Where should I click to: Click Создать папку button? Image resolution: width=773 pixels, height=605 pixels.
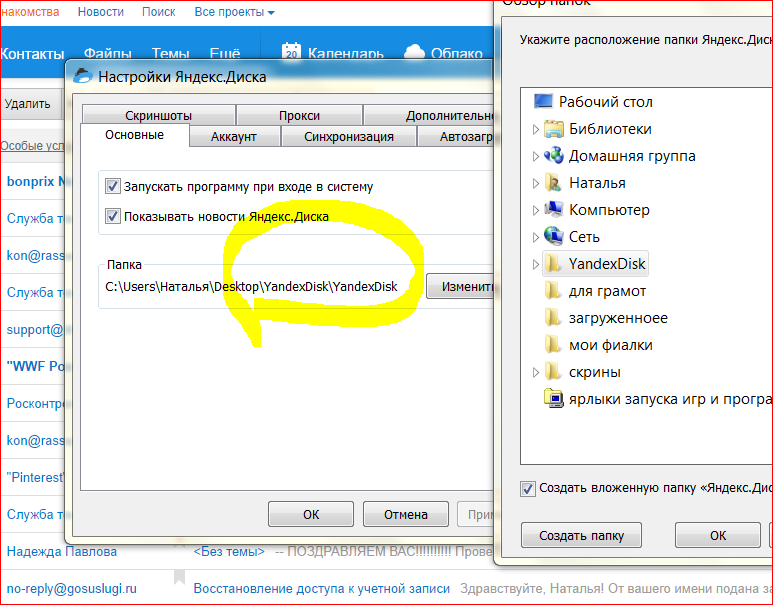pyautogui.click(x=581, y=535)
